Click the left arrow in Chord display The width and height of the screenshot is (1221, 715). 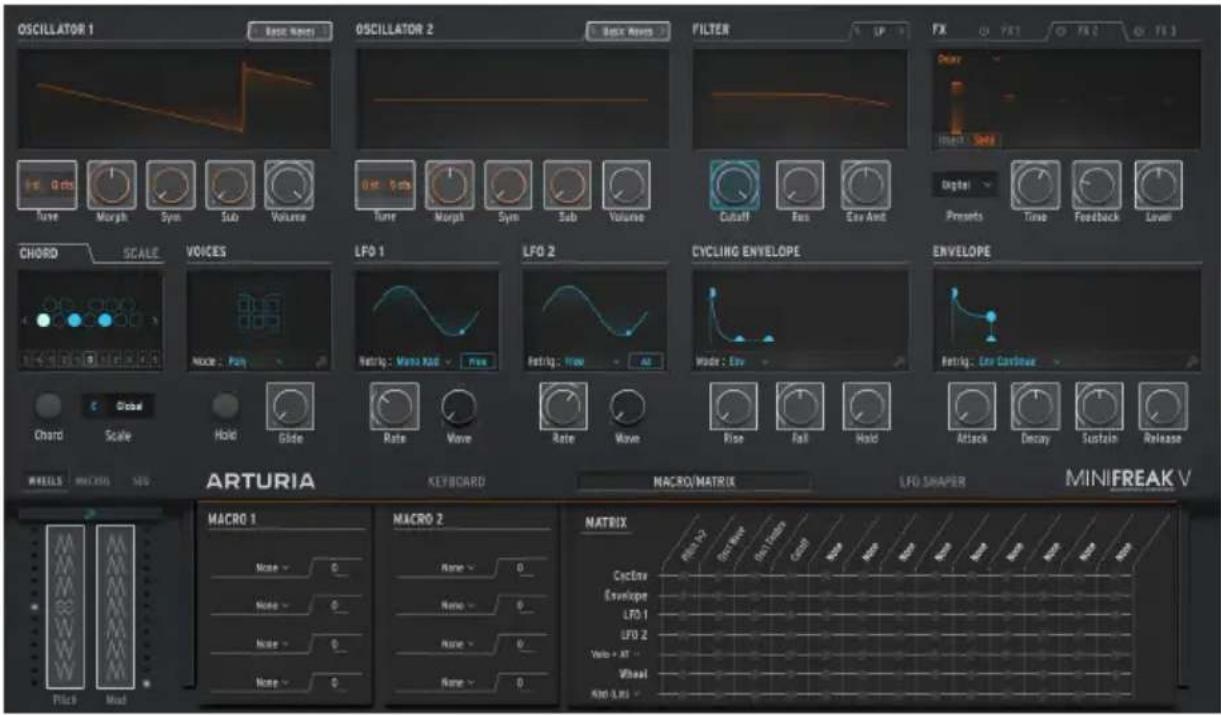point(25,320)
